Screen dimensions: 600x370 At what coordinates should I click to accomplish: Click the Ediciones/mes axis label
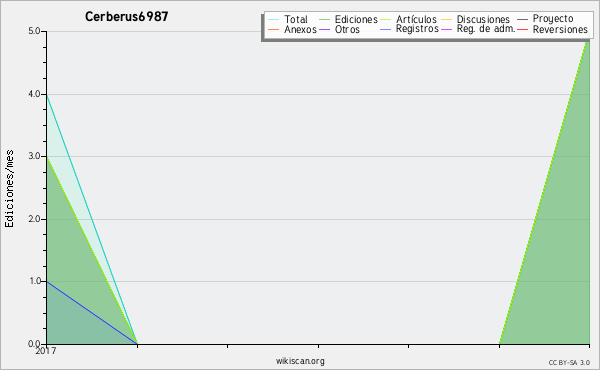point(9,189)
